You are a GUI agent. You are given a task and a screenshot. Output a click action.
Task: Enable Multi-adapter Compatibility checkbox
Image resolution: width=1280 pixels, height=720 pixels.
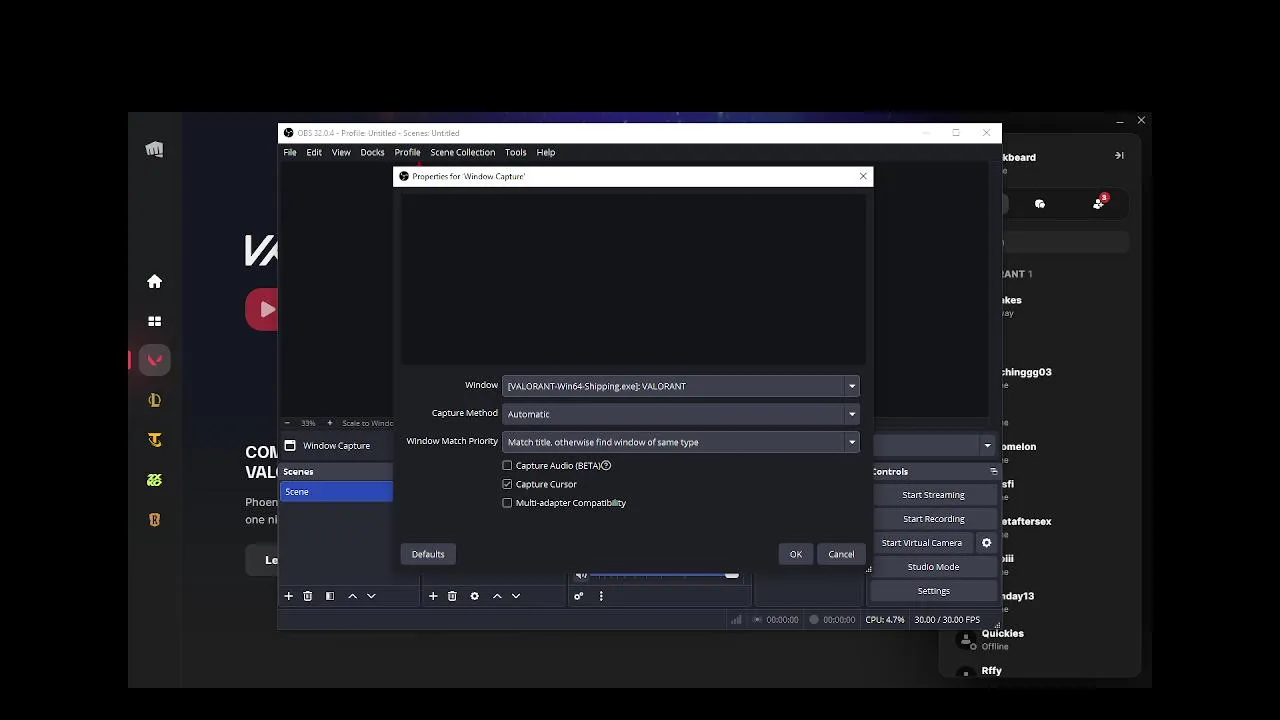pyautogui.click(x=507, y=503)
